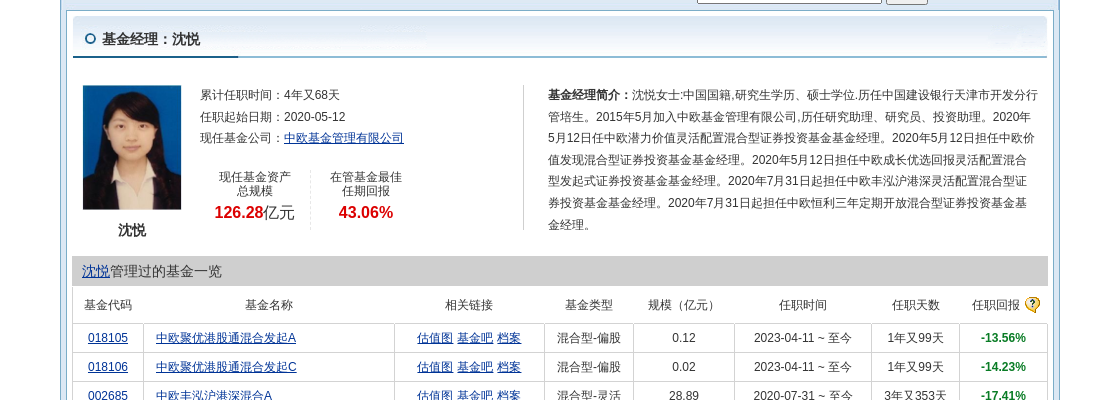Click the 0.12 scale cell

point(684,338)
